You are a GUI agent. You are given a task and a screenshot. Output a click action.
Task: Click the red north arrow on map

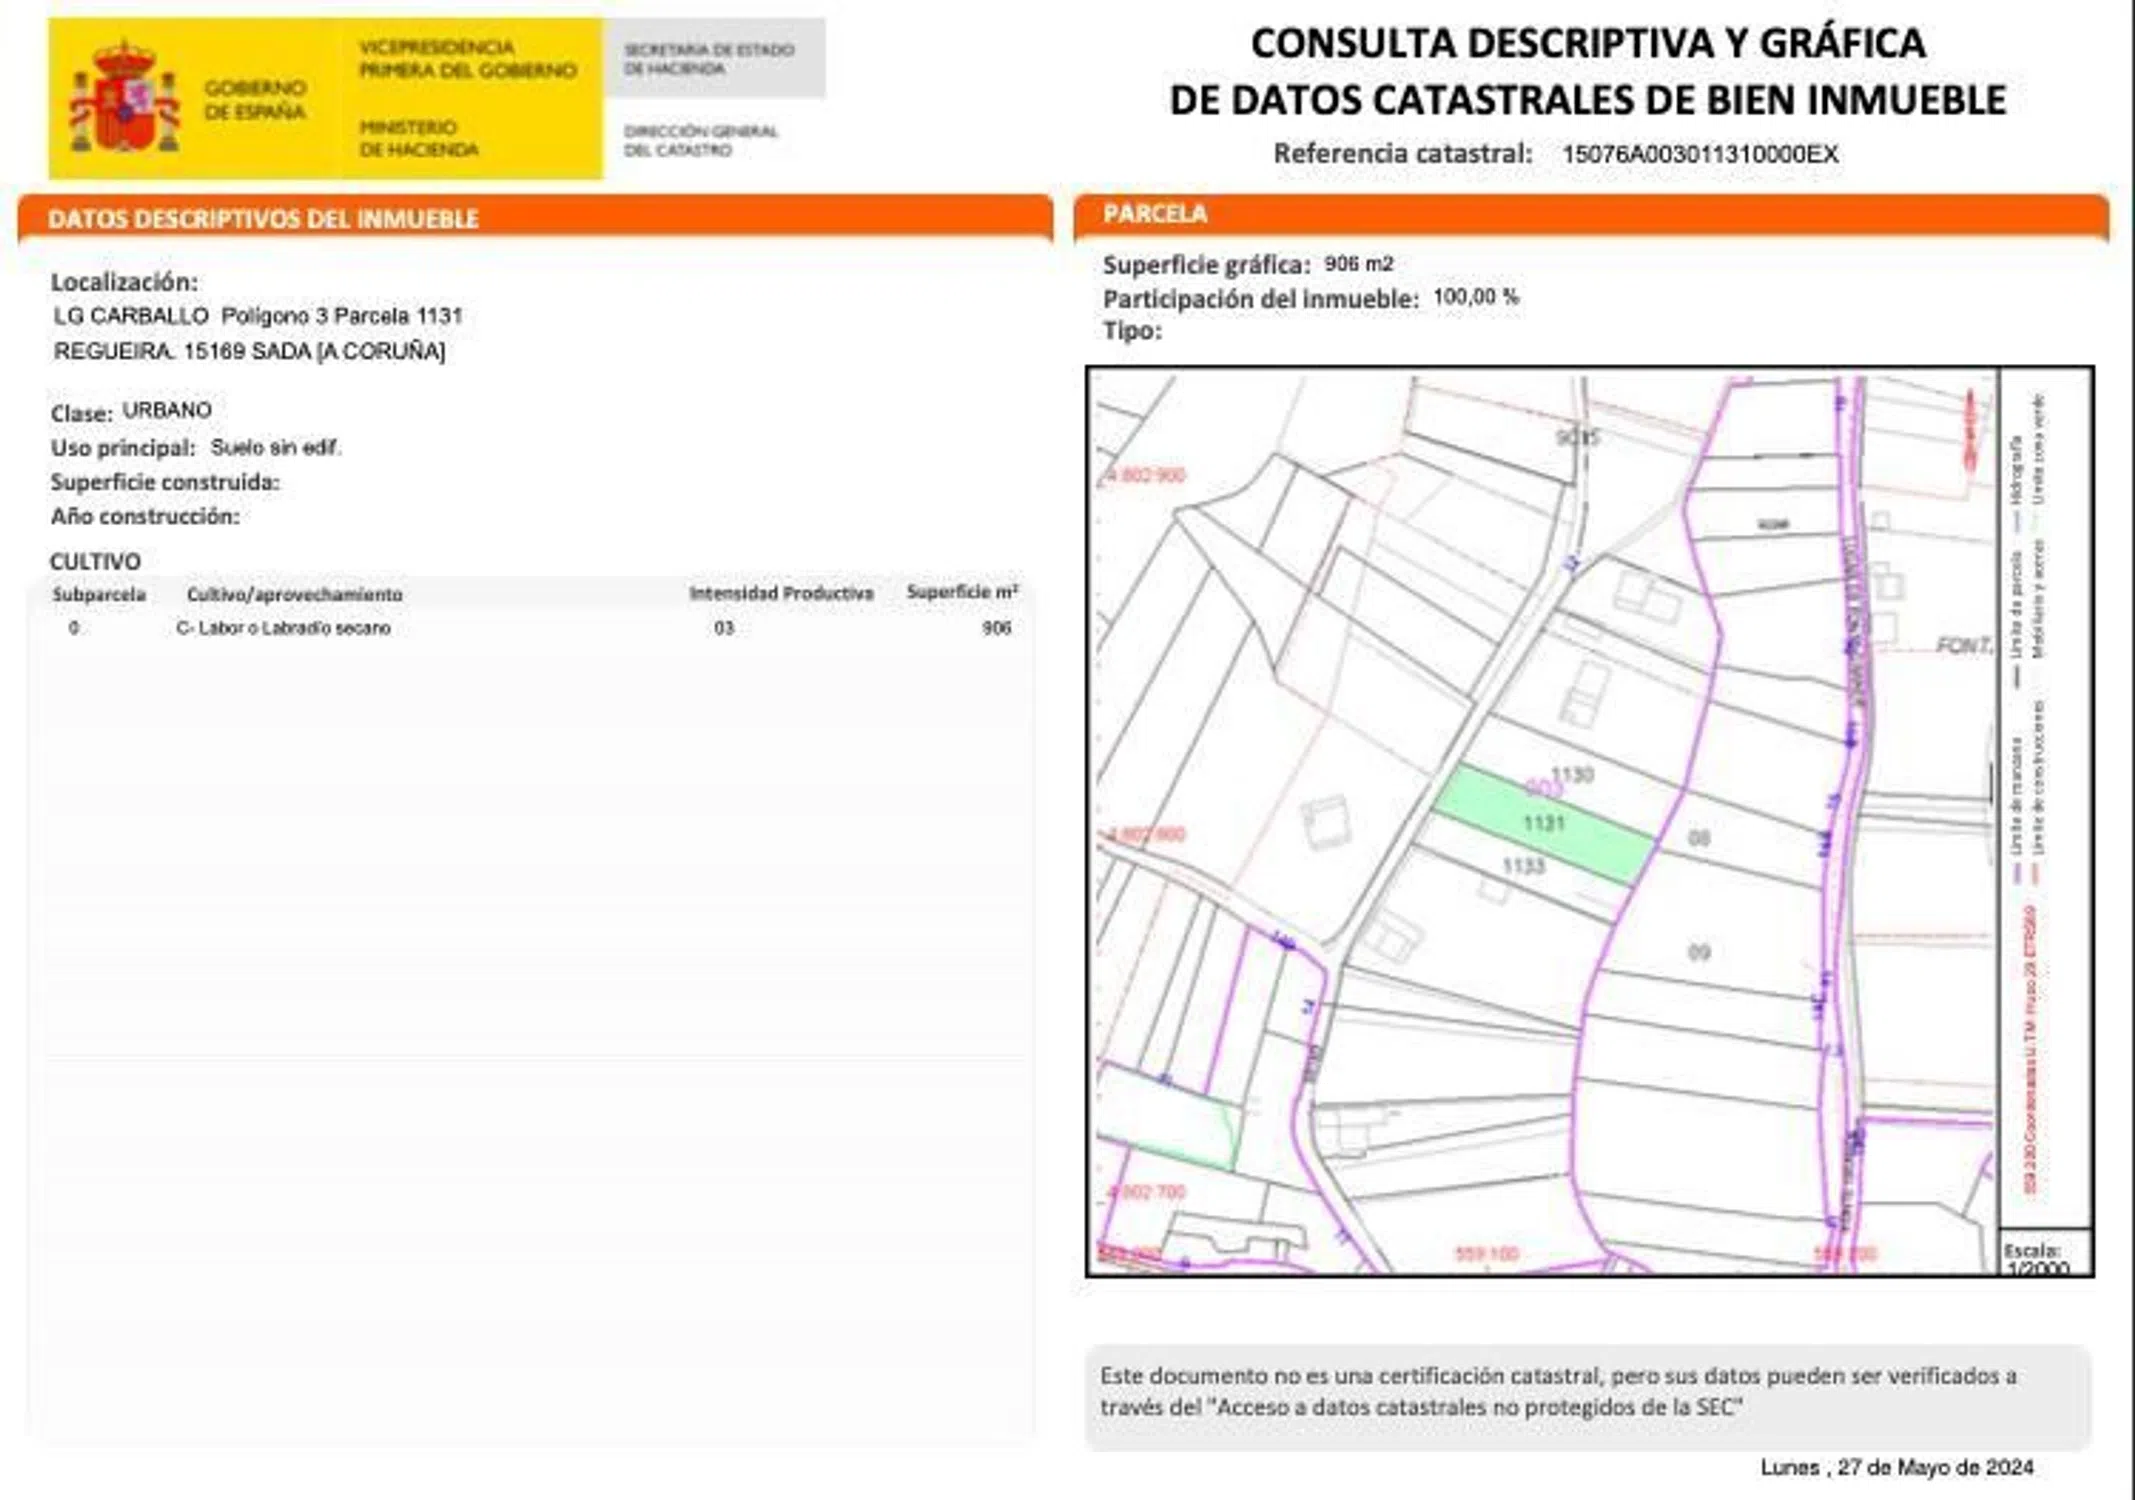tap(1969, 429)
